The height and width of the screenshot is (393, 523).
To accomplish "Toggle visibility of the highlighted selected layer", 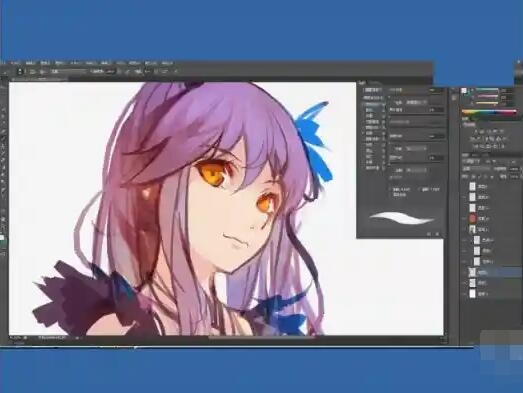I will (465, 272).
